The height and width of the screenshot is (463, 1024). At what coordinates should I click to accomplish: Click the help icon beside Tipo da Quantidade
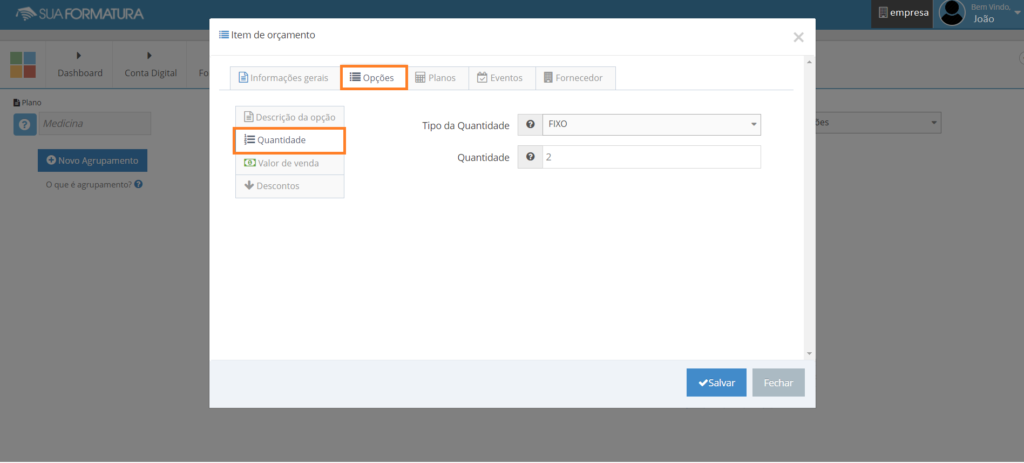pyautogui.click(x=530, y=125)
